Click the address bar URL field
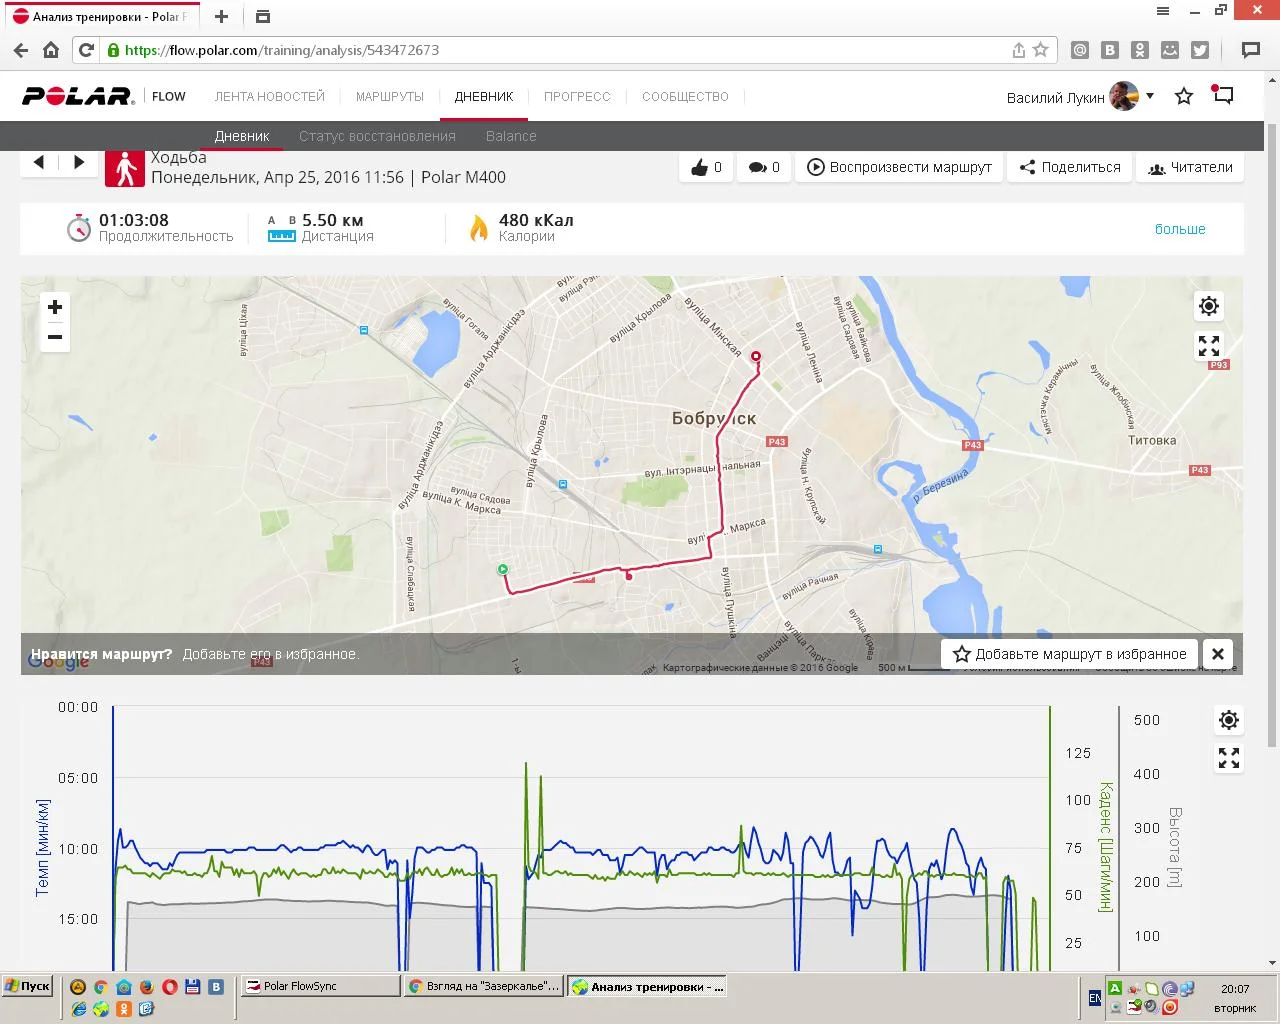1280x1024 pixels. [560, 50]
